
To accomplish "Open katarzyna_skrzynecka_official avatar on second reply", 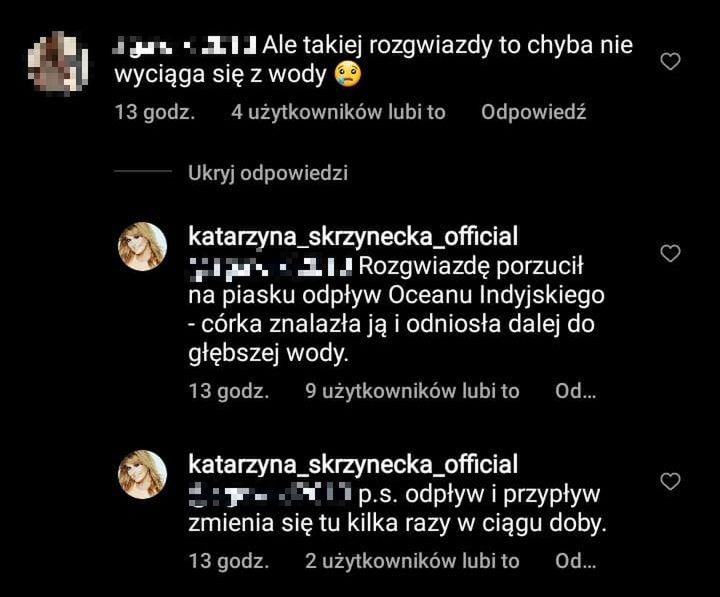I will [142, 474].
